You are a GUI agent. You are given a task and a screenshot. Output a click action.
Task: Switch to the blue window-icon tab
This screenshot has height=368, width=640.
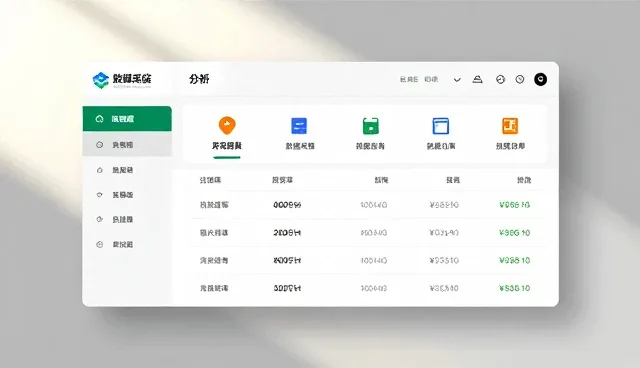(x=441, y=133)
